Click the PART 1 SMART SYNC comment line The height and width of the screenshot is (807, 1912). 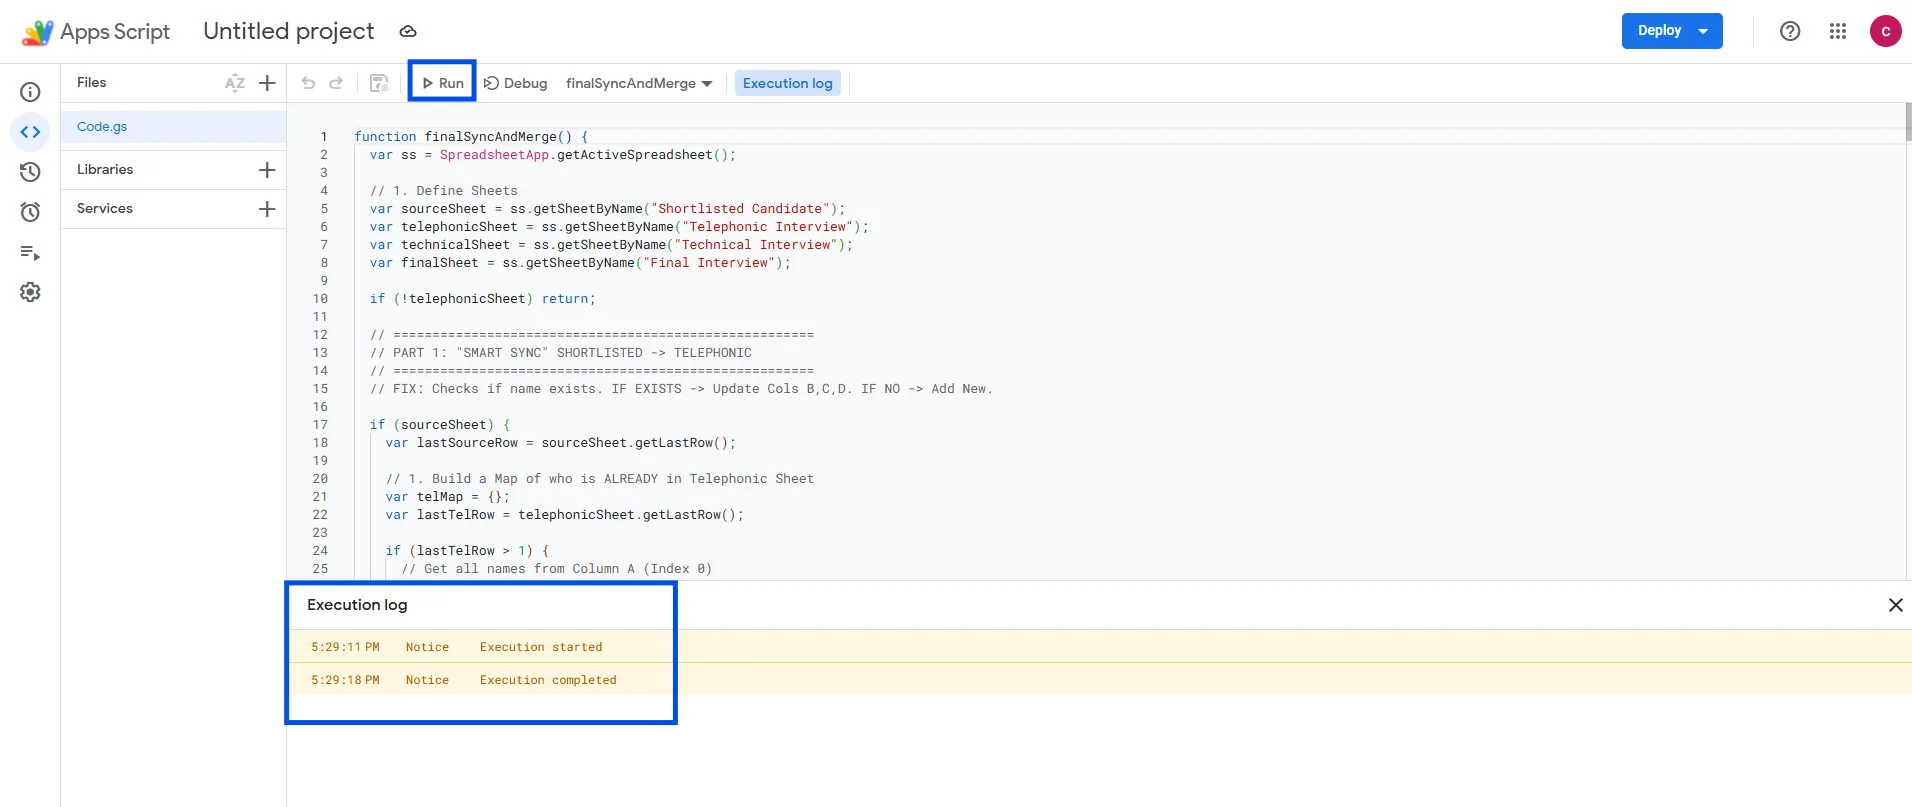[561, 353]
